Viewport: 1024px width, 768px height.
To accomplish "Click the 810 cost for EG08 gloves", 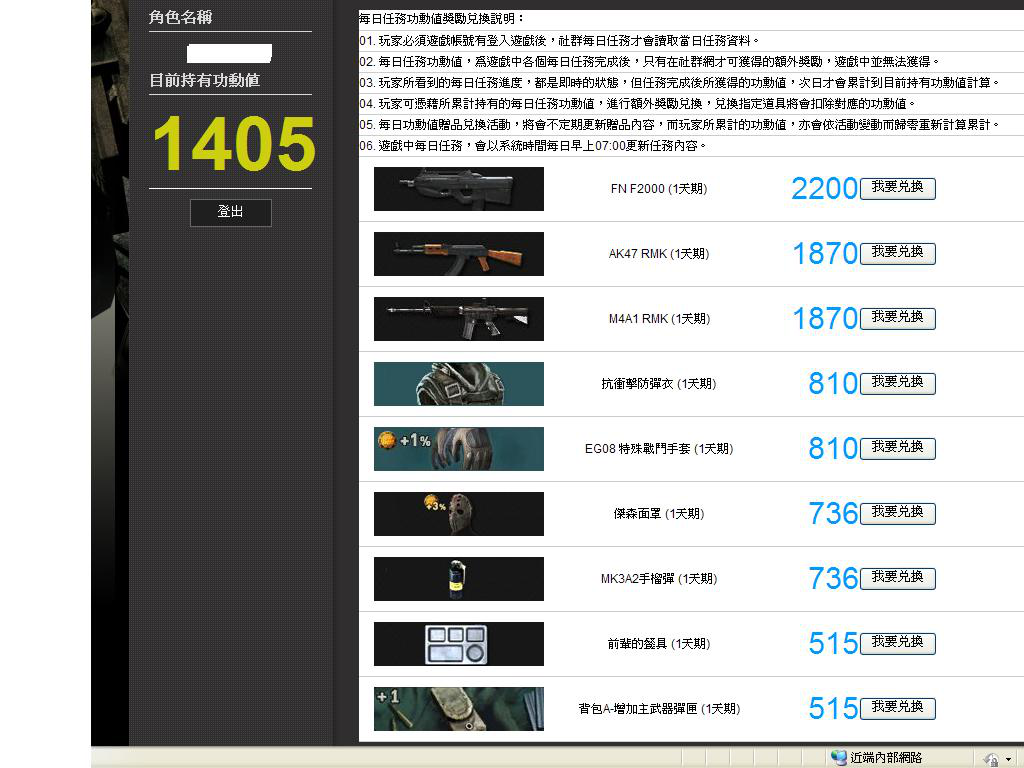I will [833, 449].
